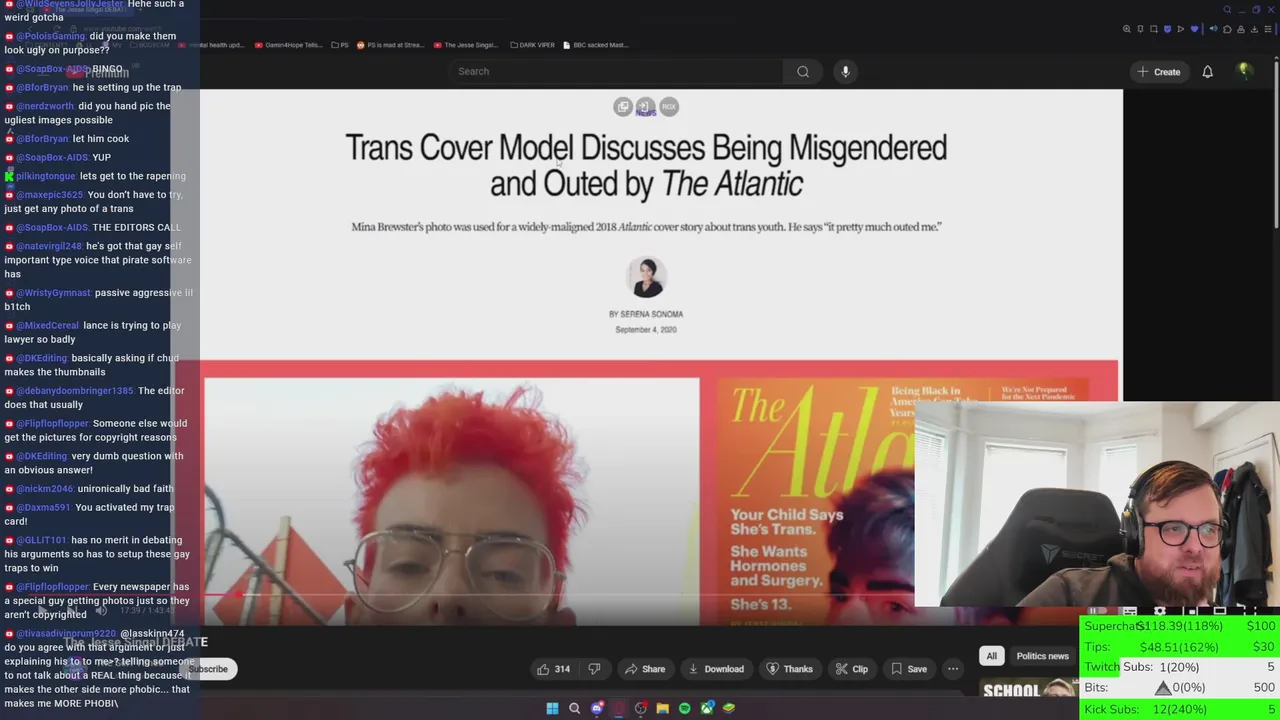Save the video to a playlist
The height and width of the screenshot is (720, 1280).
[908, 669]
